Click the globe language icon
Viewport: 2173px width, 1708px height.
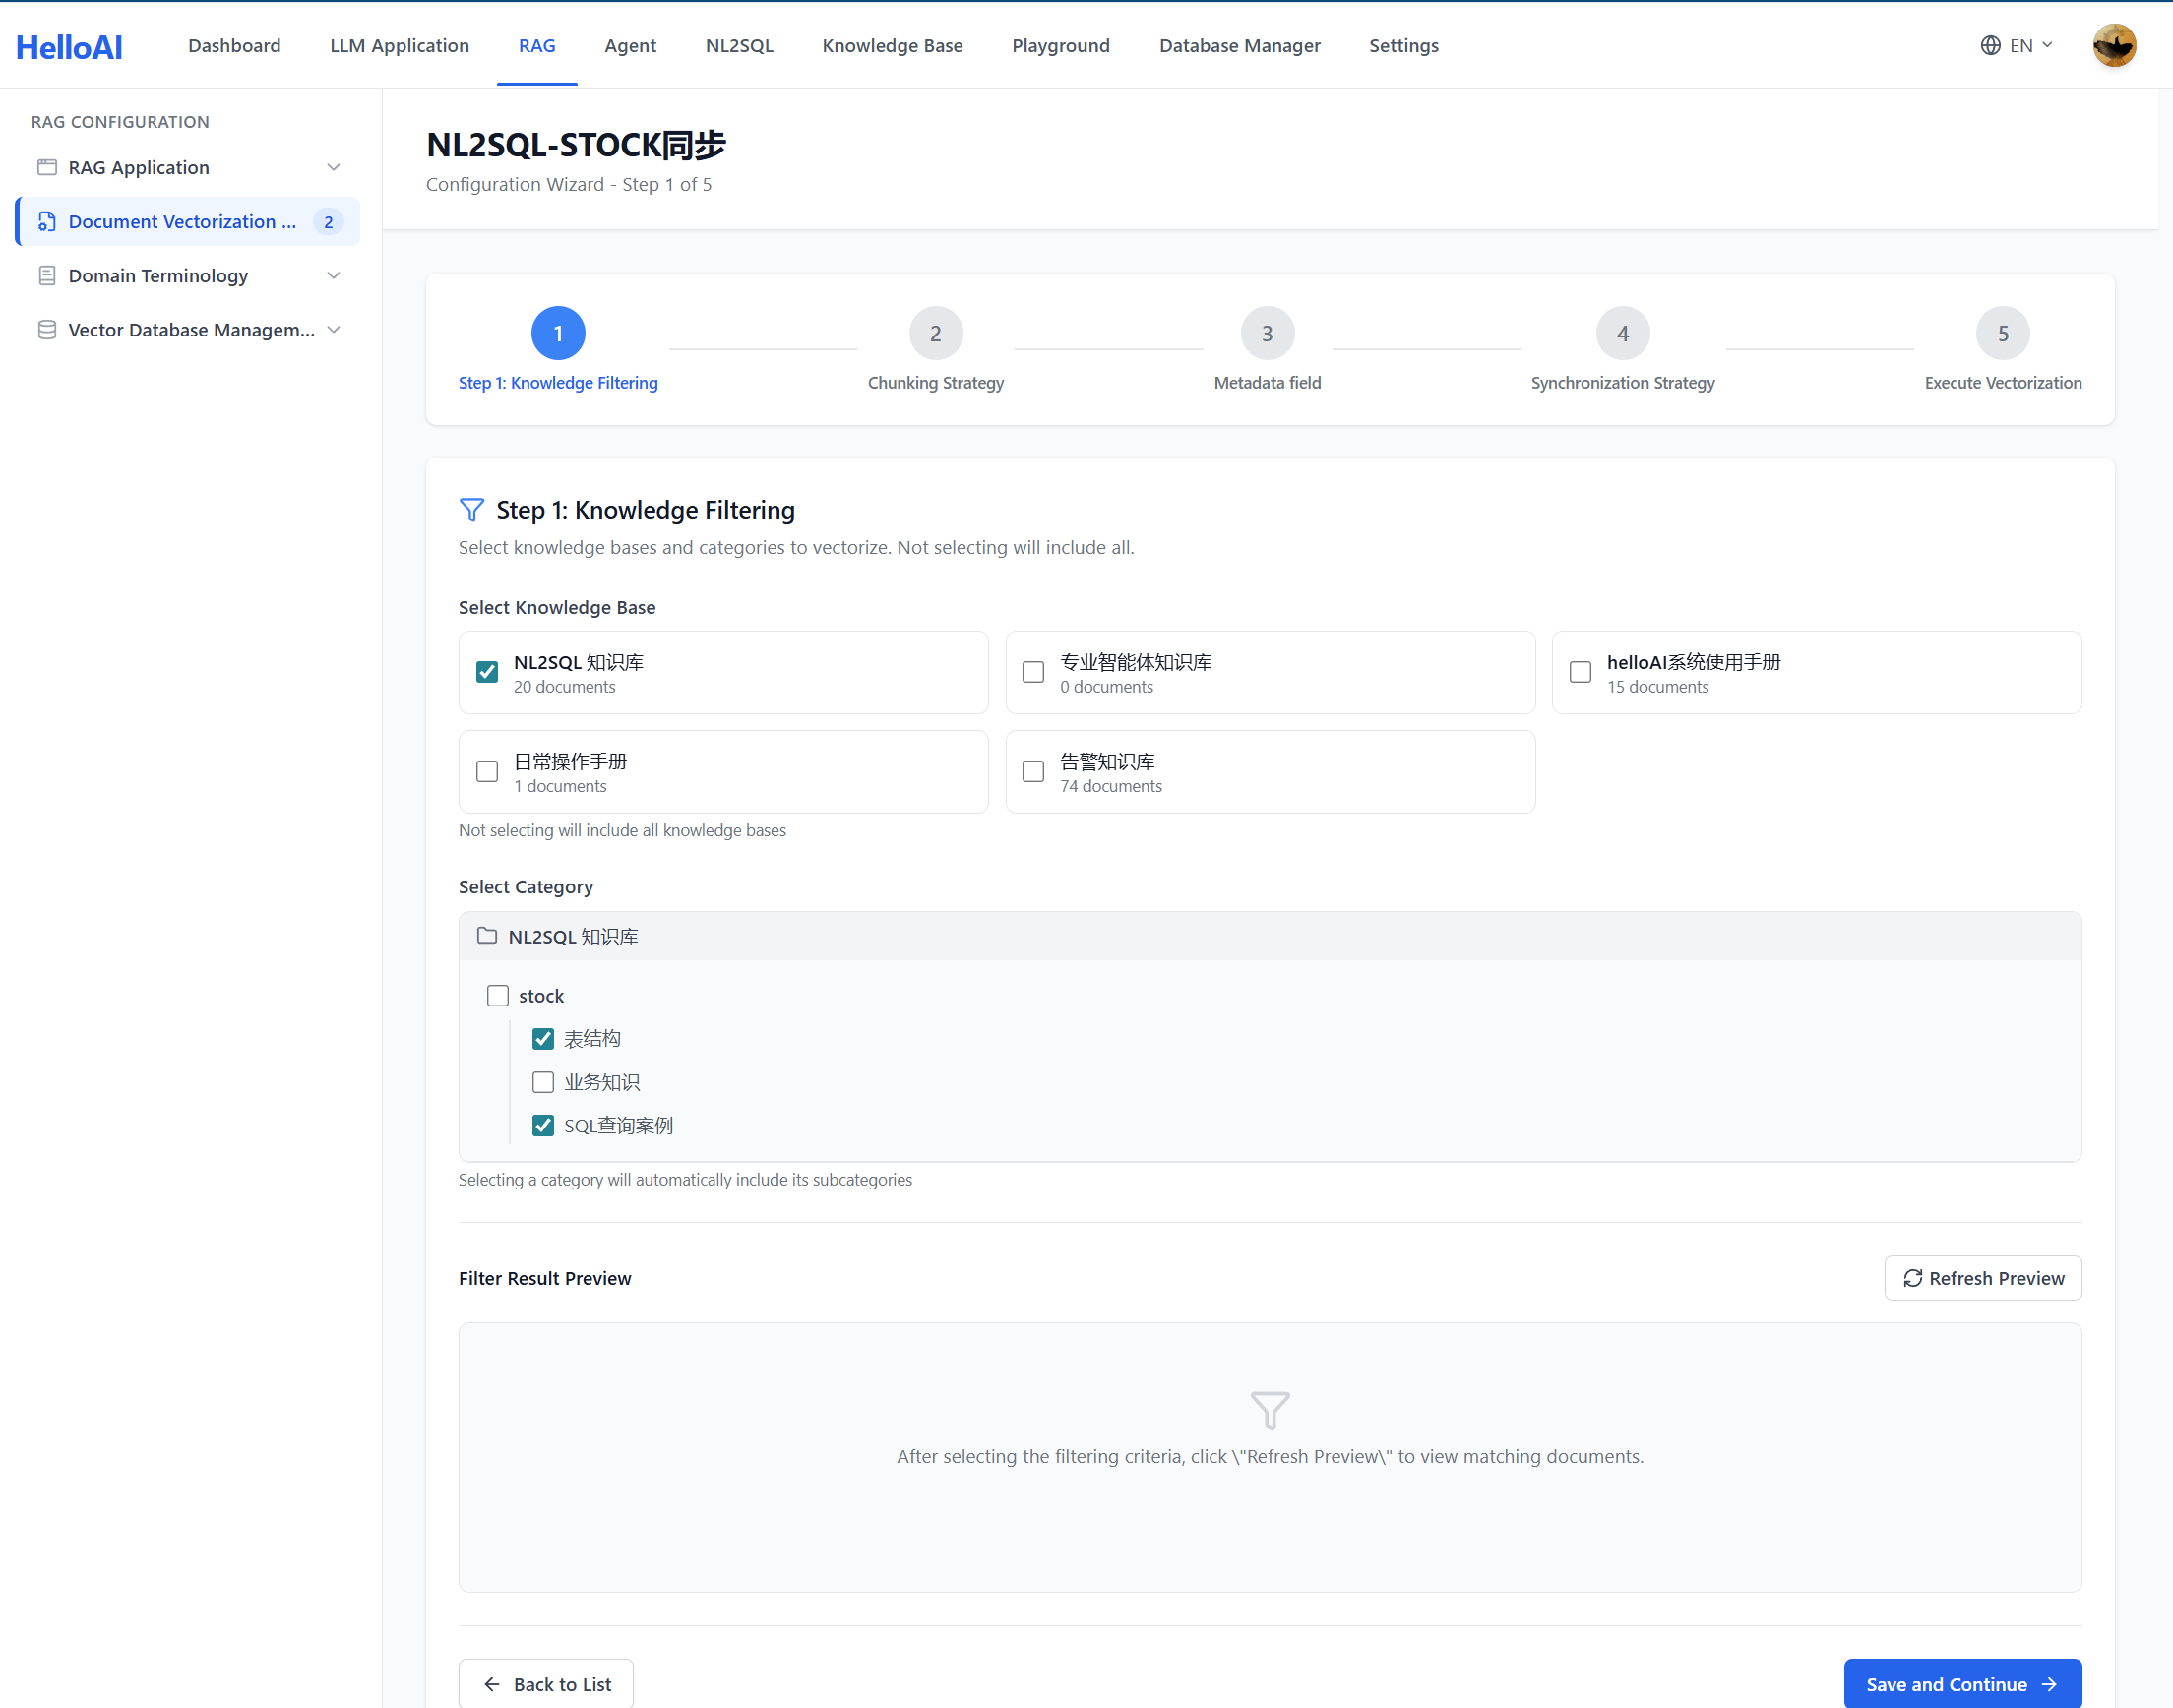coord(1990,46)
